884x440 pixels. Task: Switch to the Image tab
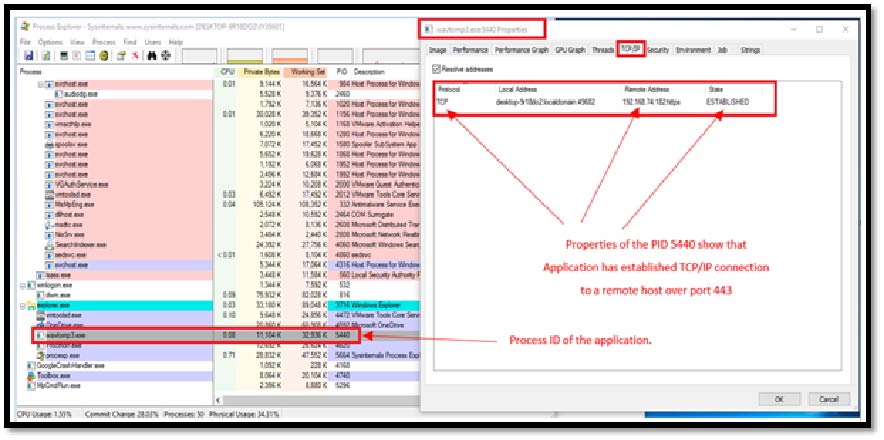click(x=437, y=50)
